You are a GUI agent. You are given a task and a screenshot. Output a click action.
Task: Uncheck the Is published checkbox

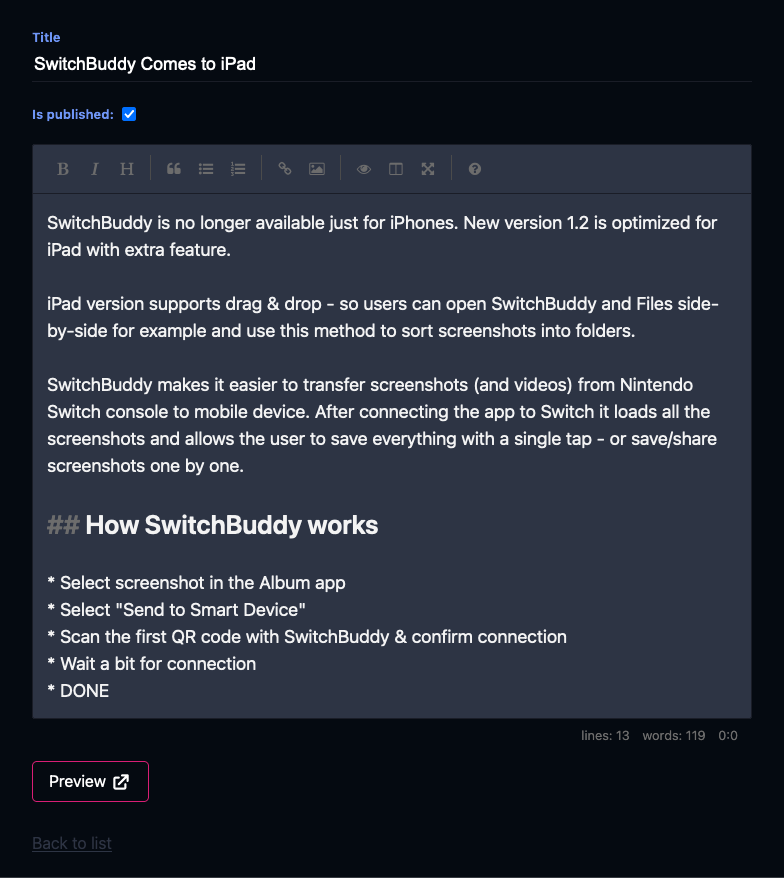pyautogui.click(x=129, y=114)
